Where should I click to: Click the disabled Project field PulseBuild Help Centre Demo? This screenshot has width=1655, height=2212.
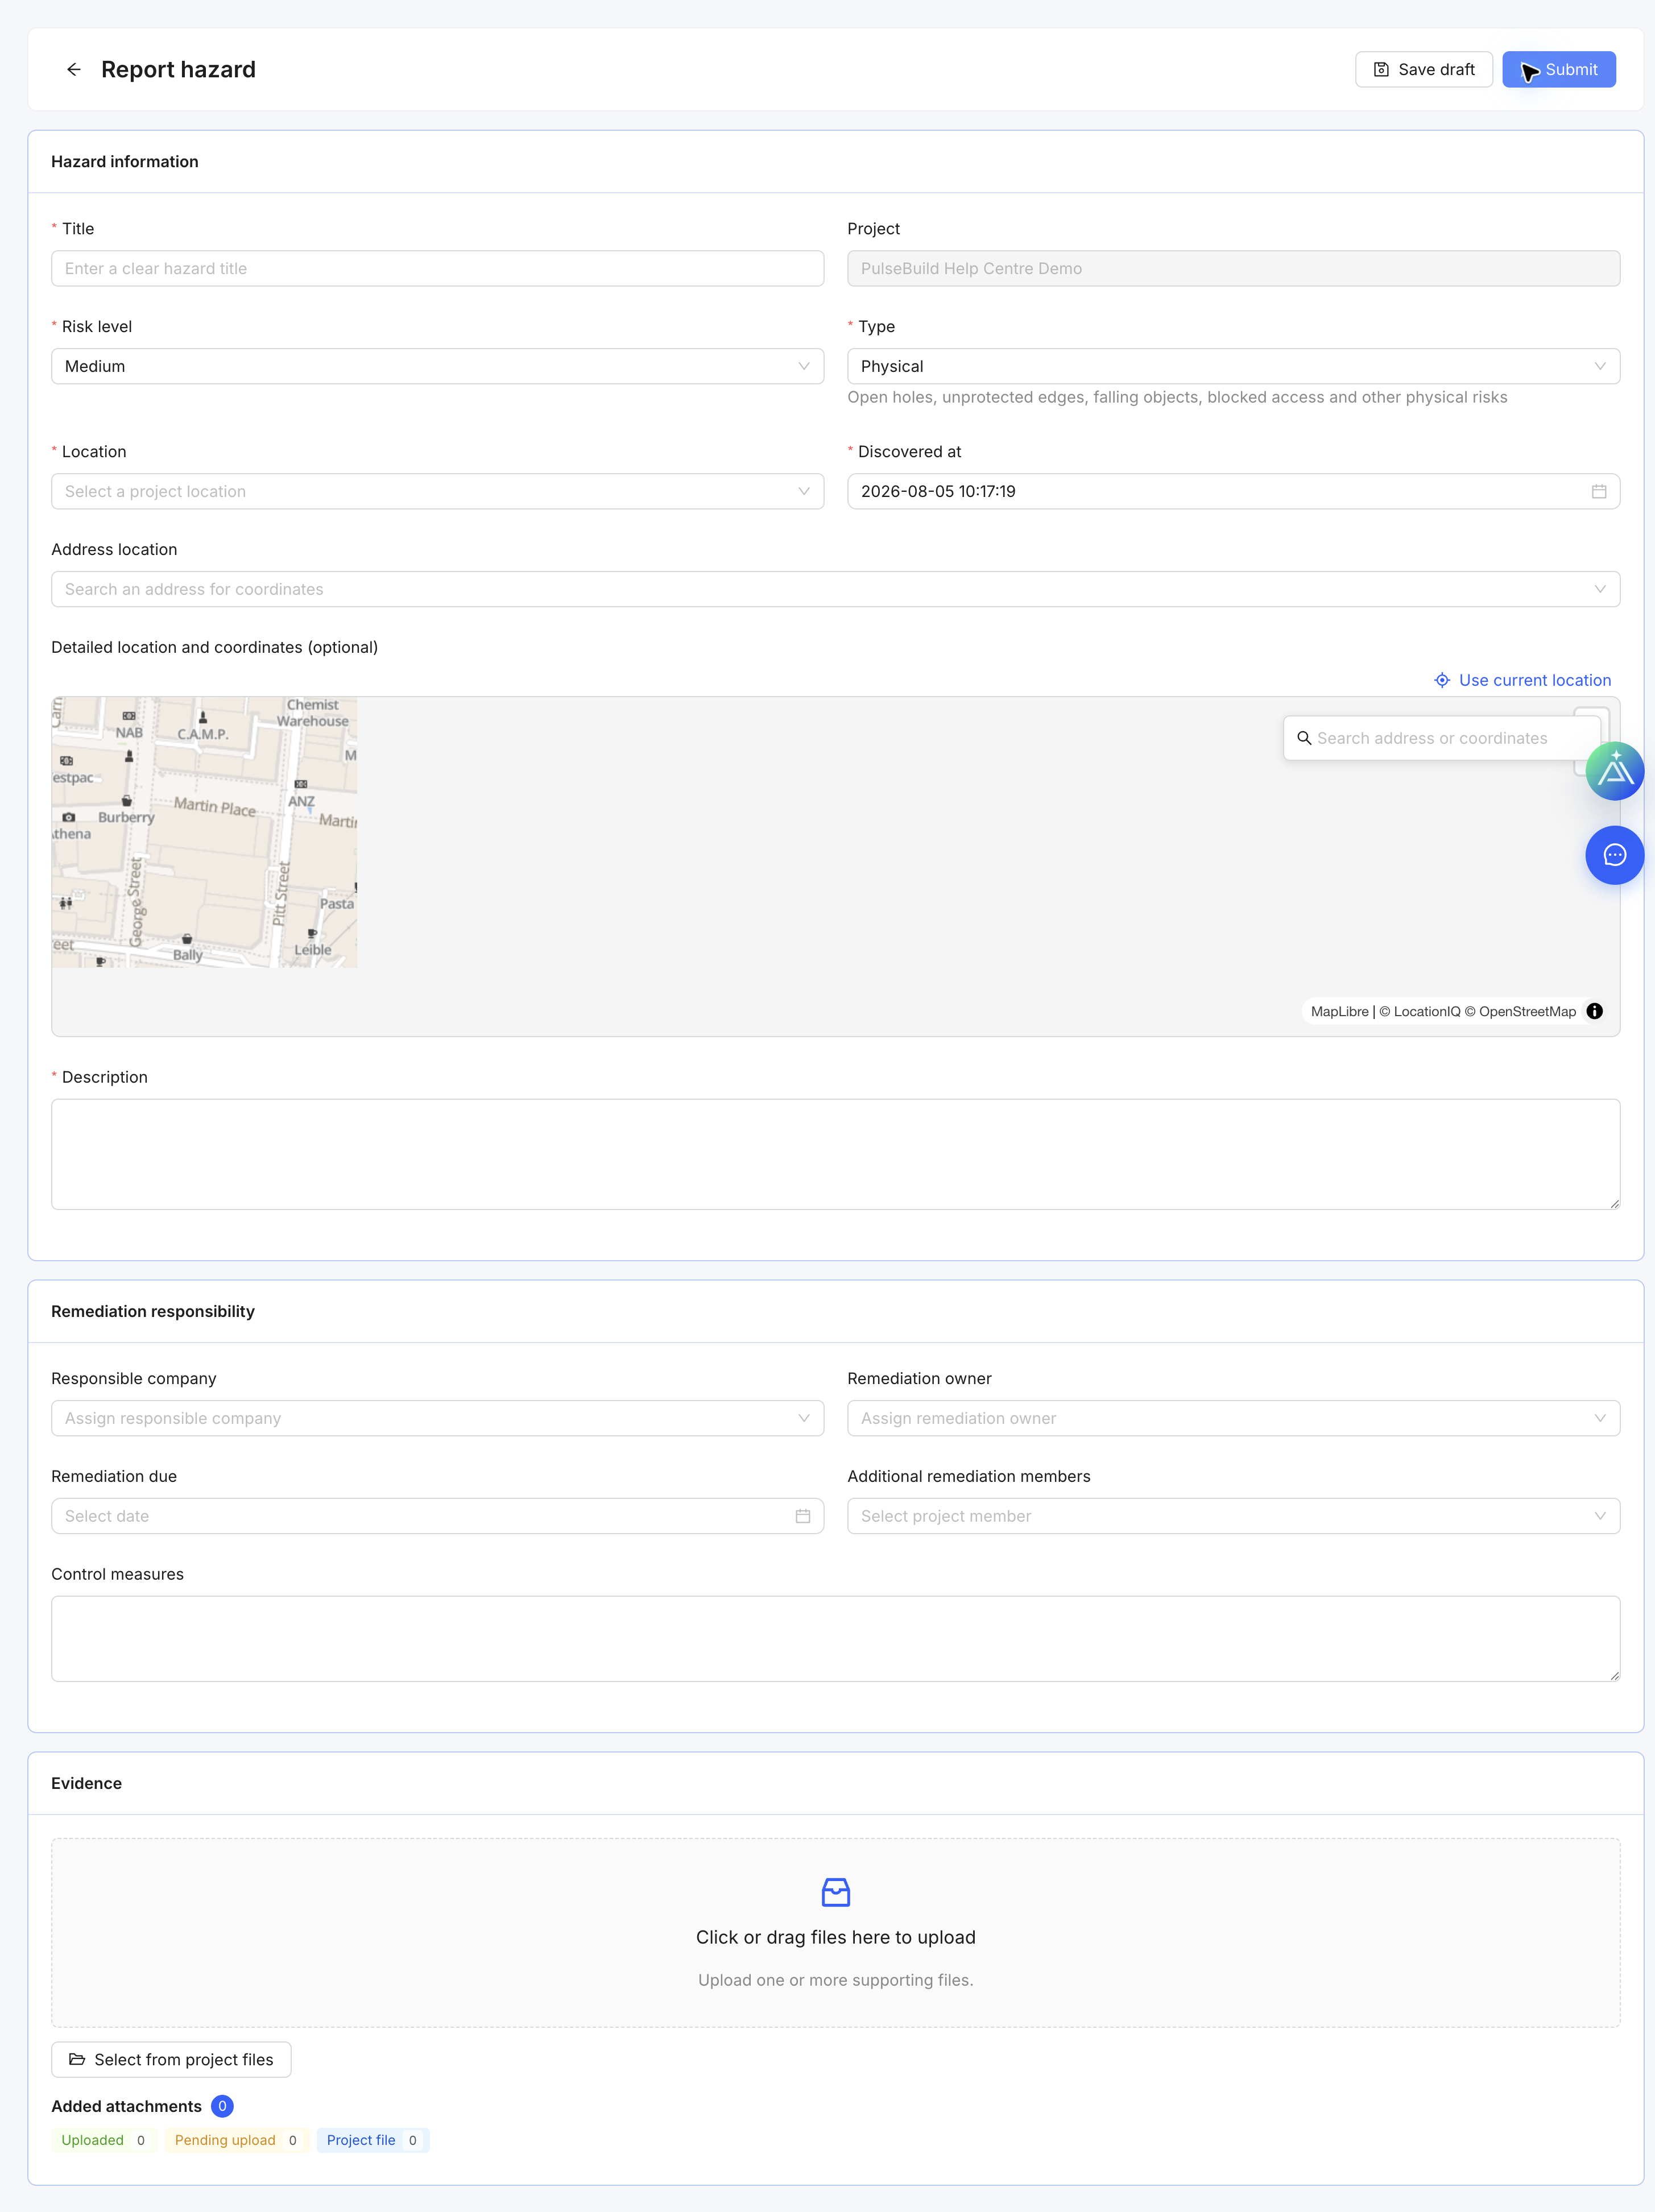1233,268
